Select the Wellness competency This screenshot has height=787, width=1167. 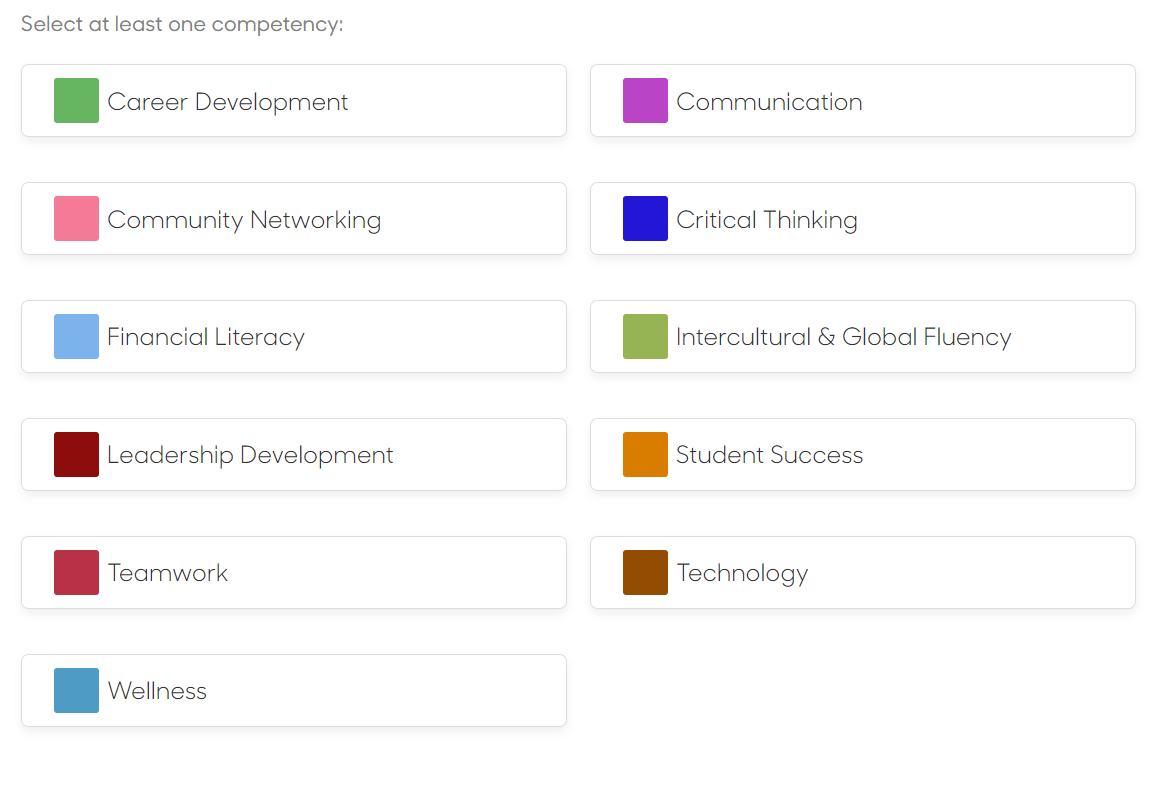point(294,690)
